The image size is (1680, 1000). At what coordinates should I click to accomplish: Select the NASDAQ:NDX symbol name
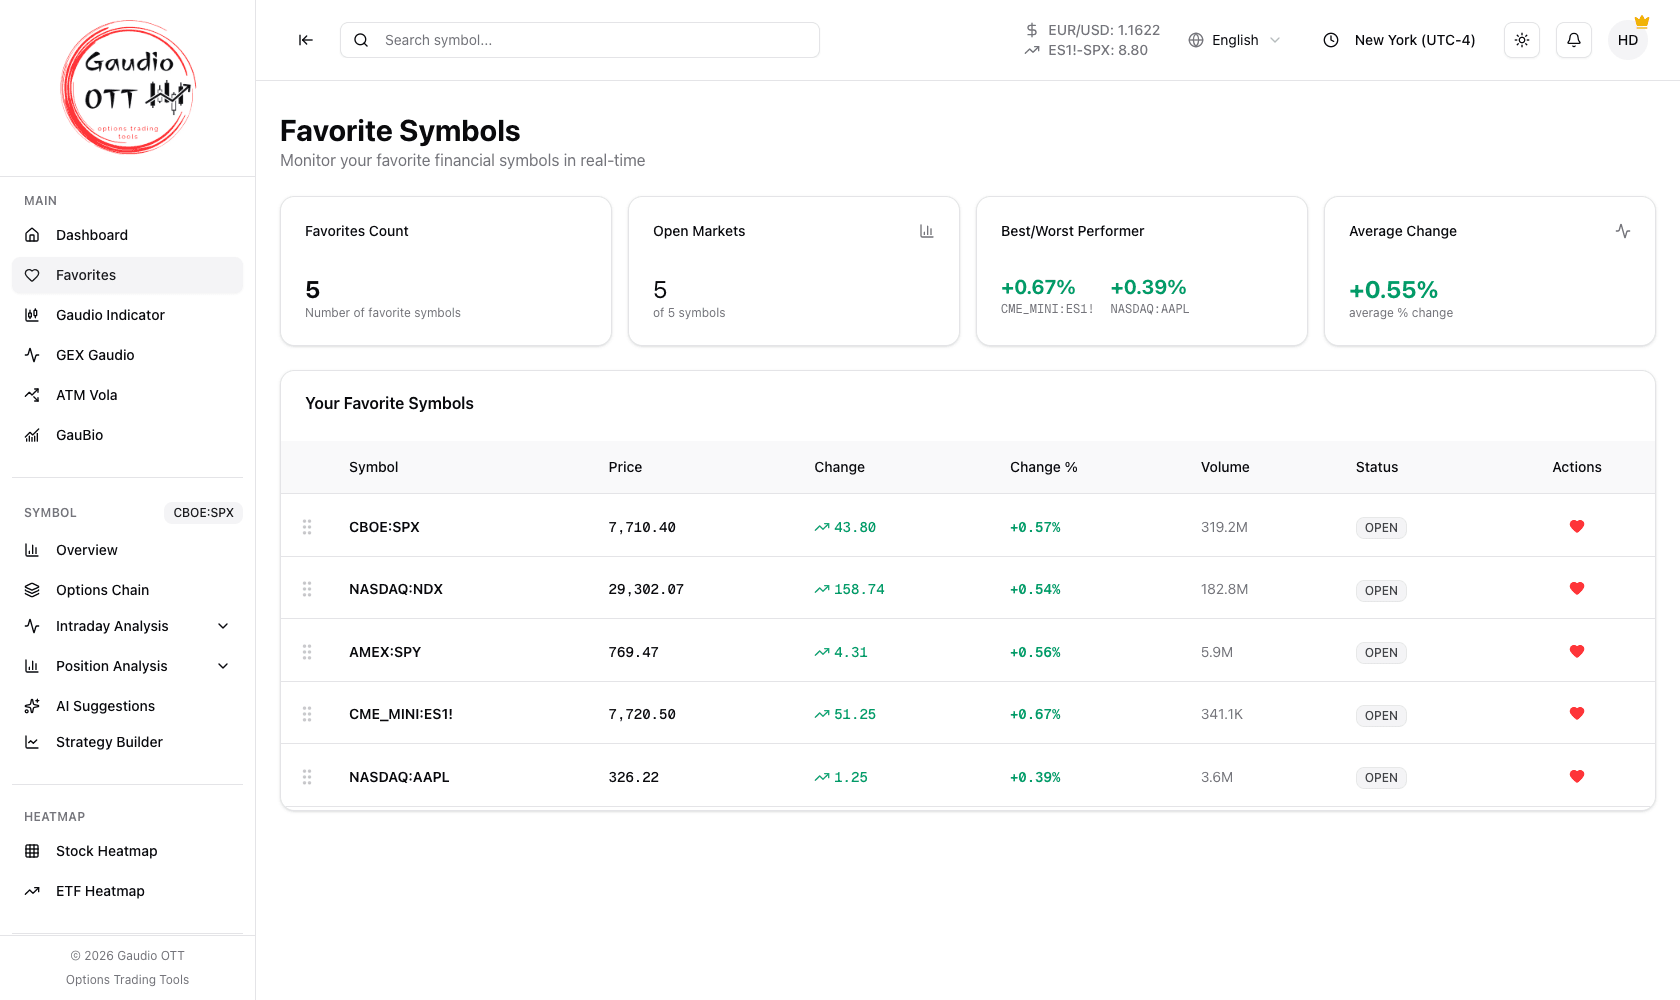click(x=396, y=589)
